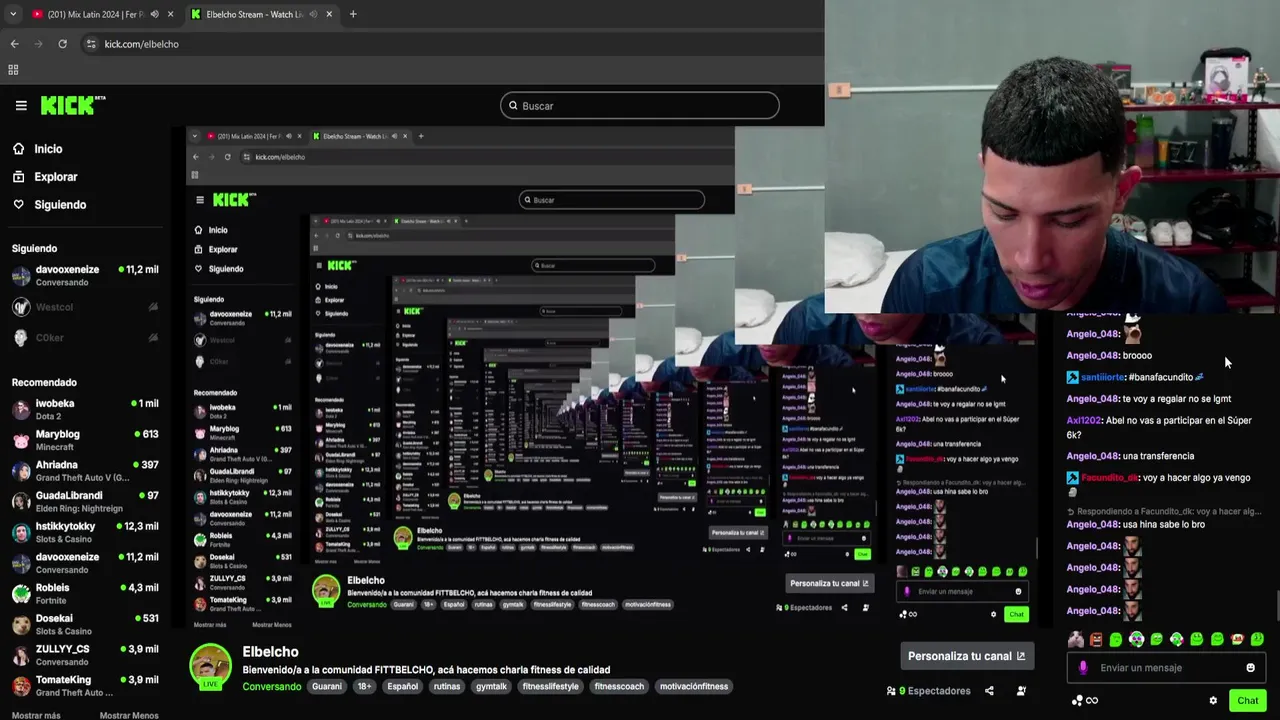This screenshot has height=720, width=1280.
Task: Click the Guarani tag
Action: pos(327,687)
